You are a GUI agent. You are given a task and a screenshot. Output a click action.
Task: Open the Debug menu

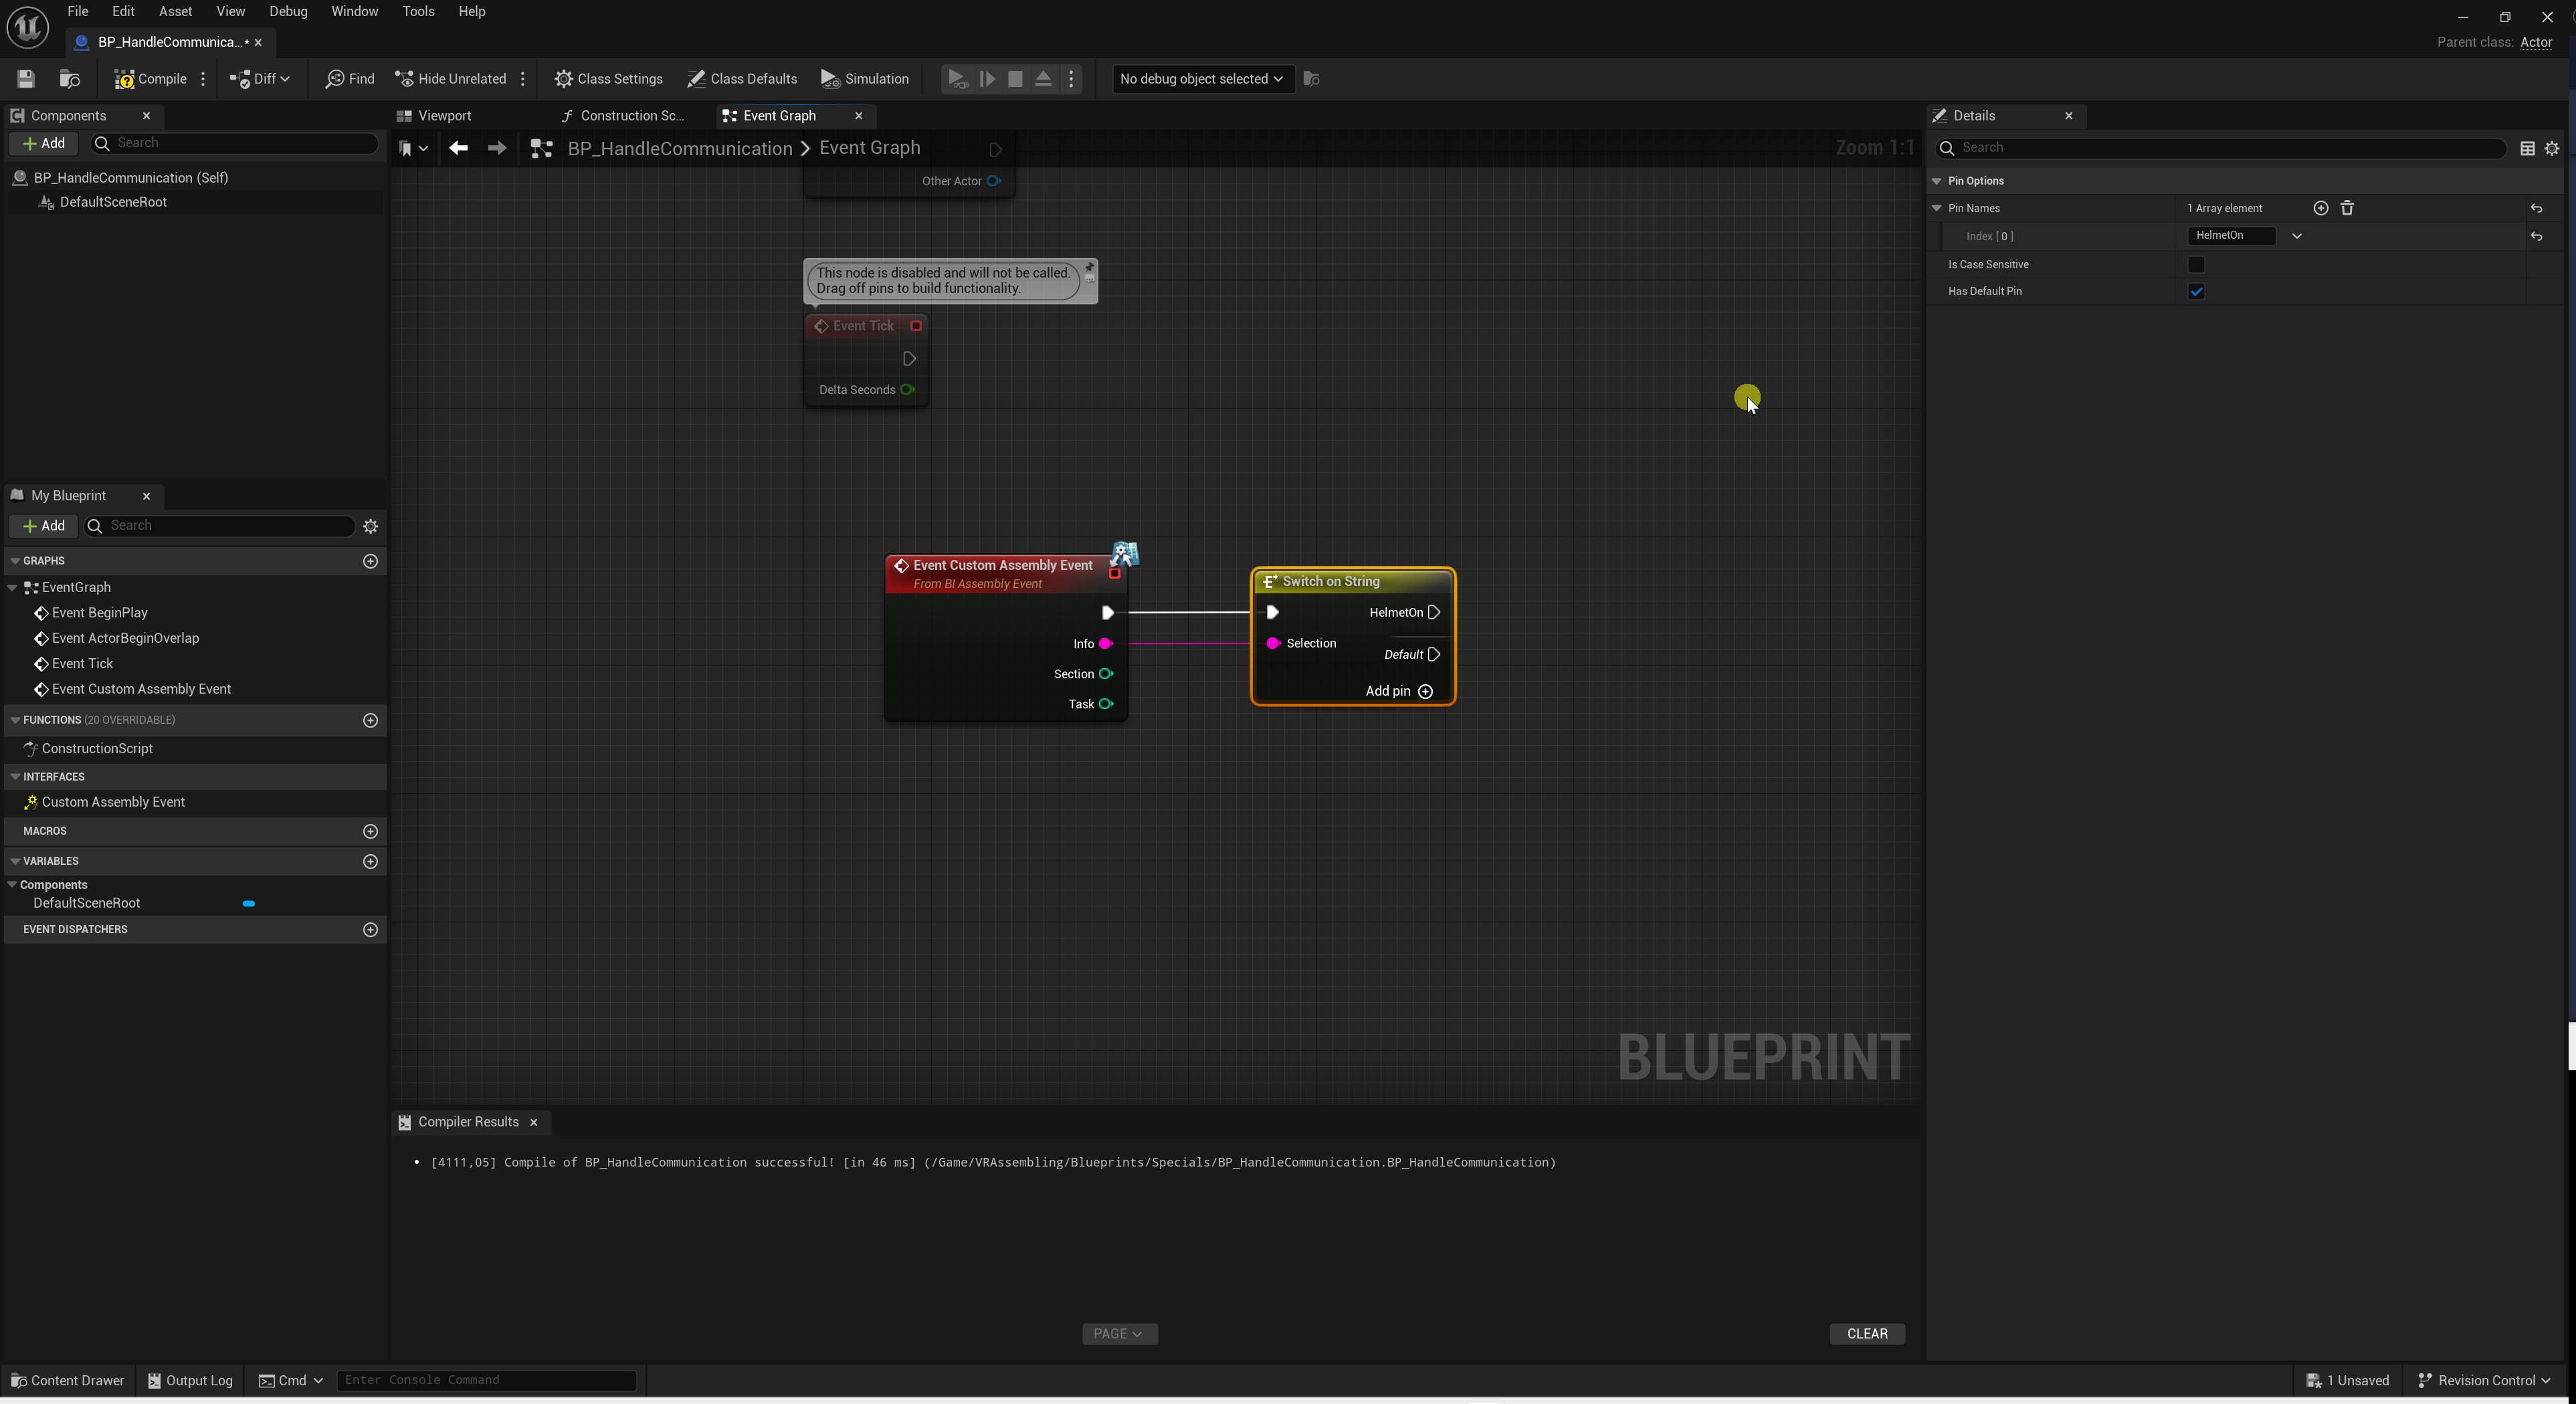[288, 12]
